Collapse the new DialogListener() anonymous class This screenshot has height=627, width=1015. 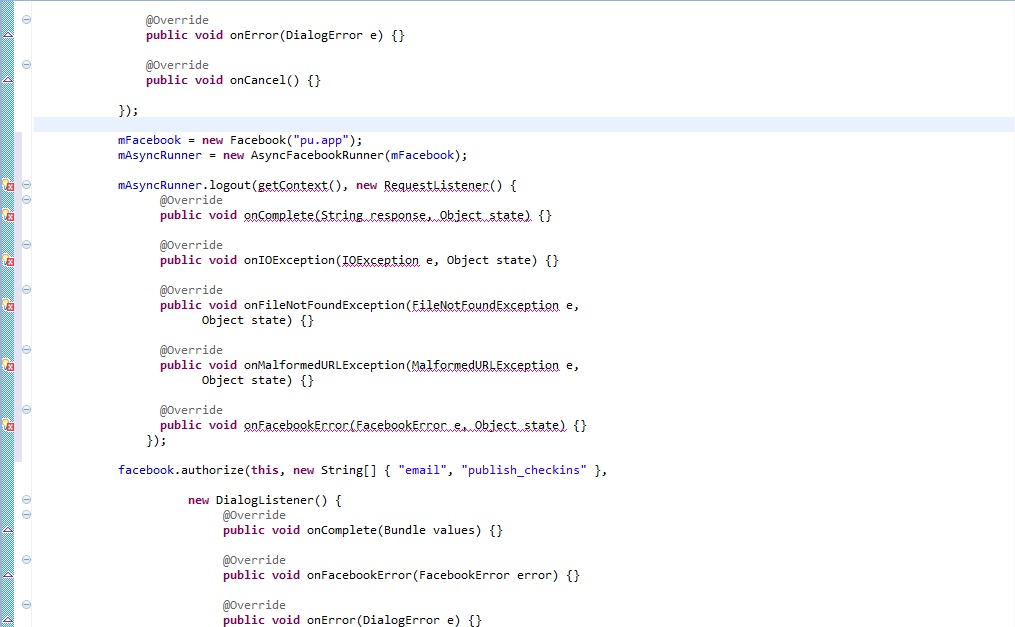(26, 500)
